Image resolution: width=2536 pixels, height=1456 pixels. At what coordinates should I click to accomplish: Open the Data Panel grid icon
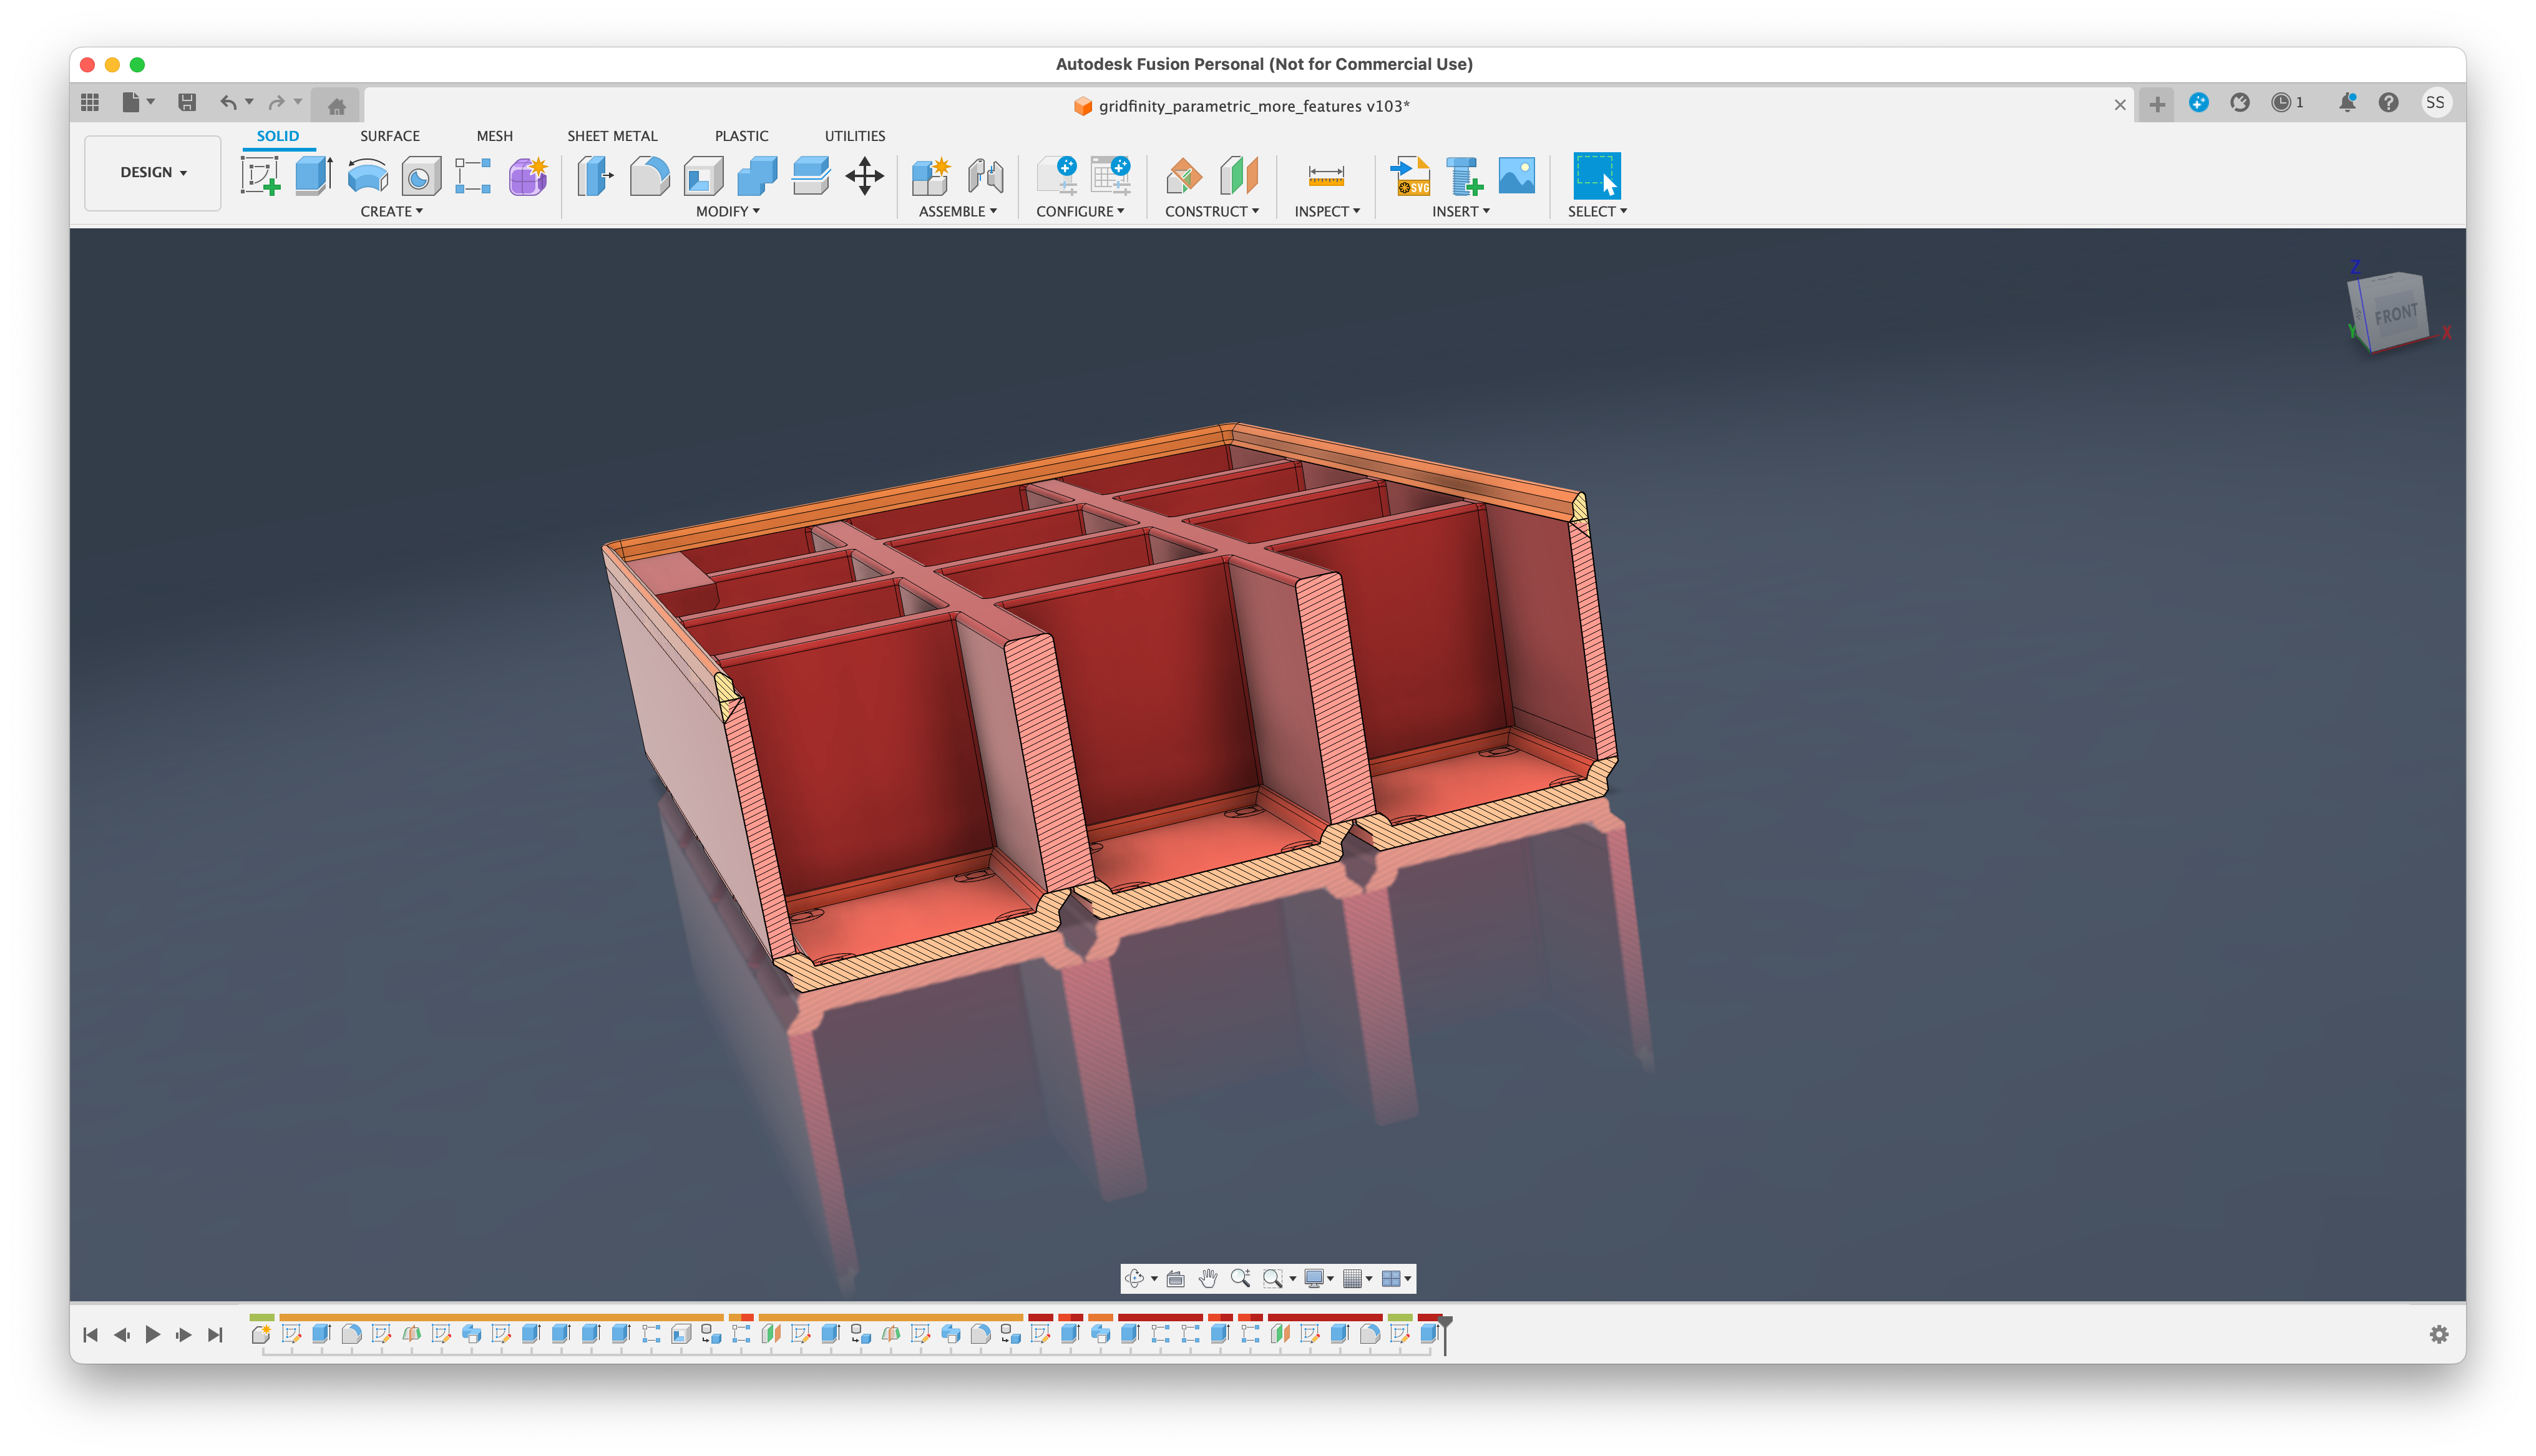[x=90, y=102]
